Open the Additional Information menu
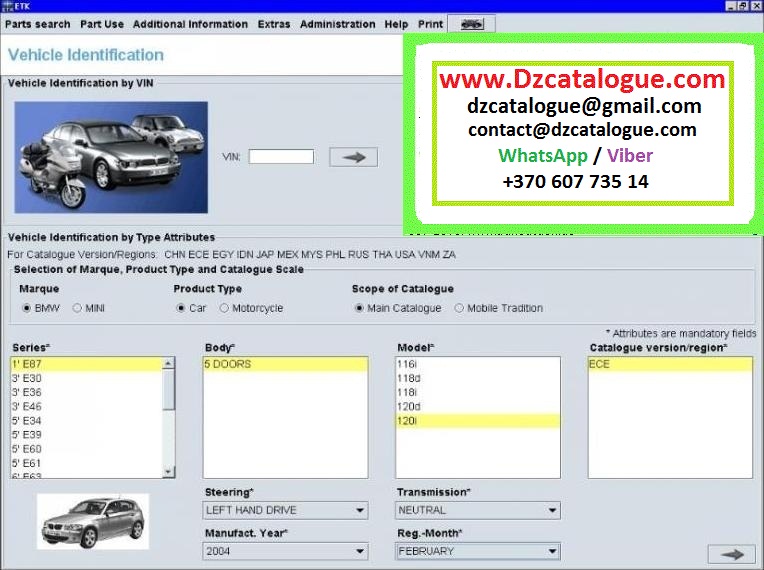 190,24
